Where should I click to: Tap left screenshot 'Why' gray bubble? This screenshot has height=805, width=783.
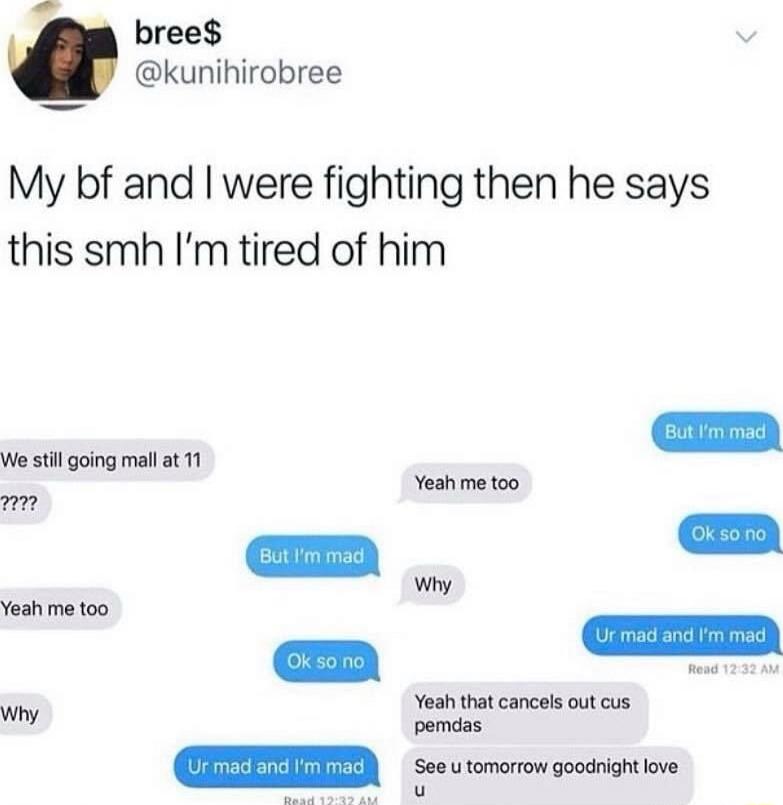(x=25, y=714)
